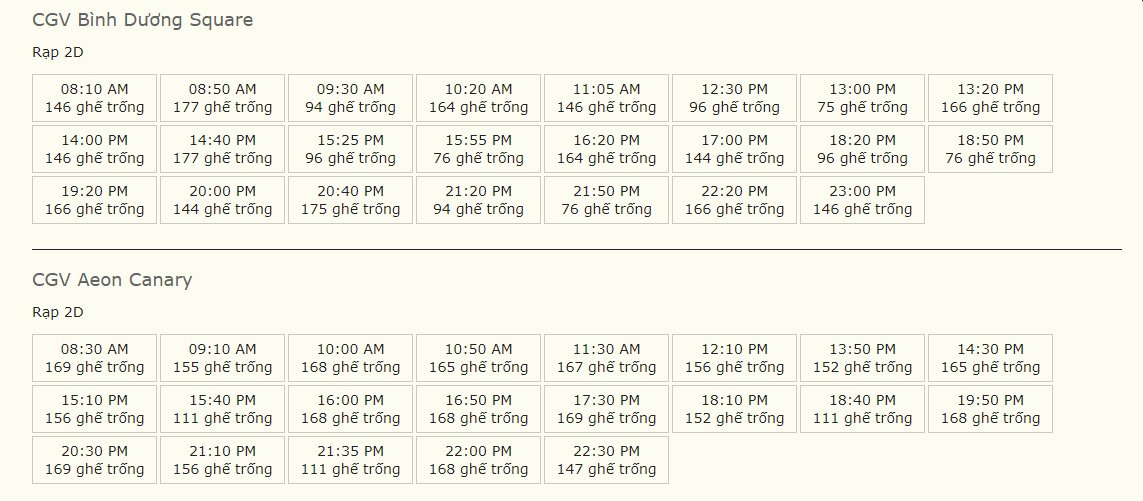Pick the 10:00 AM showtime
Image resolution: width=1143 pixels, height=501 pixels.
click(350, 358)
